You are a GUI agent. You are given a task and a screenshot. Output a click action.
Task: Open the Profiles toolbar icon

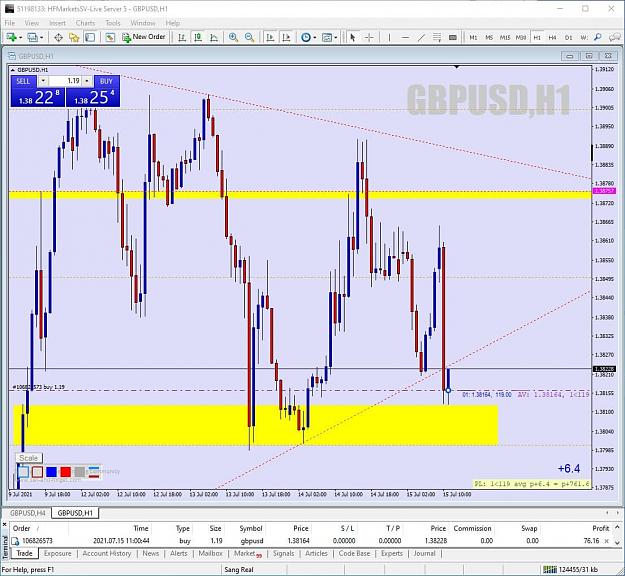point(32,37)
